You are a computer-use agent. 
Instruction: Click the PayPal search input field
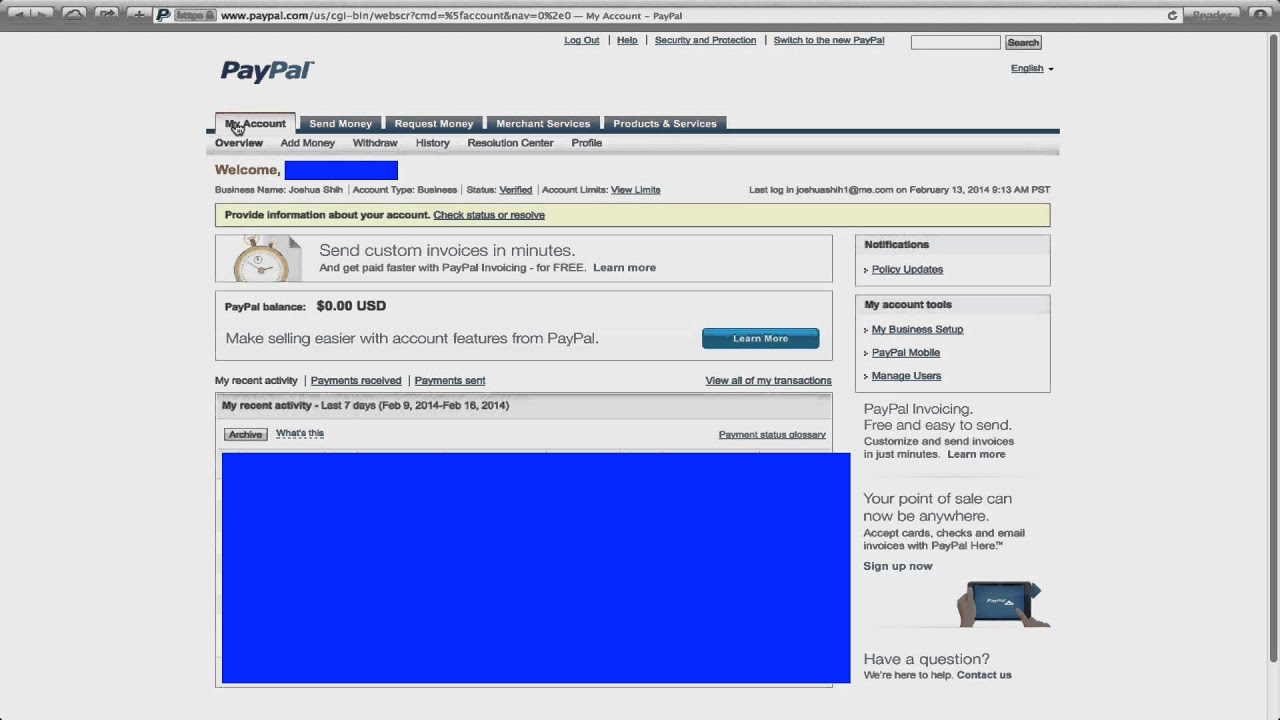point(955,42)
